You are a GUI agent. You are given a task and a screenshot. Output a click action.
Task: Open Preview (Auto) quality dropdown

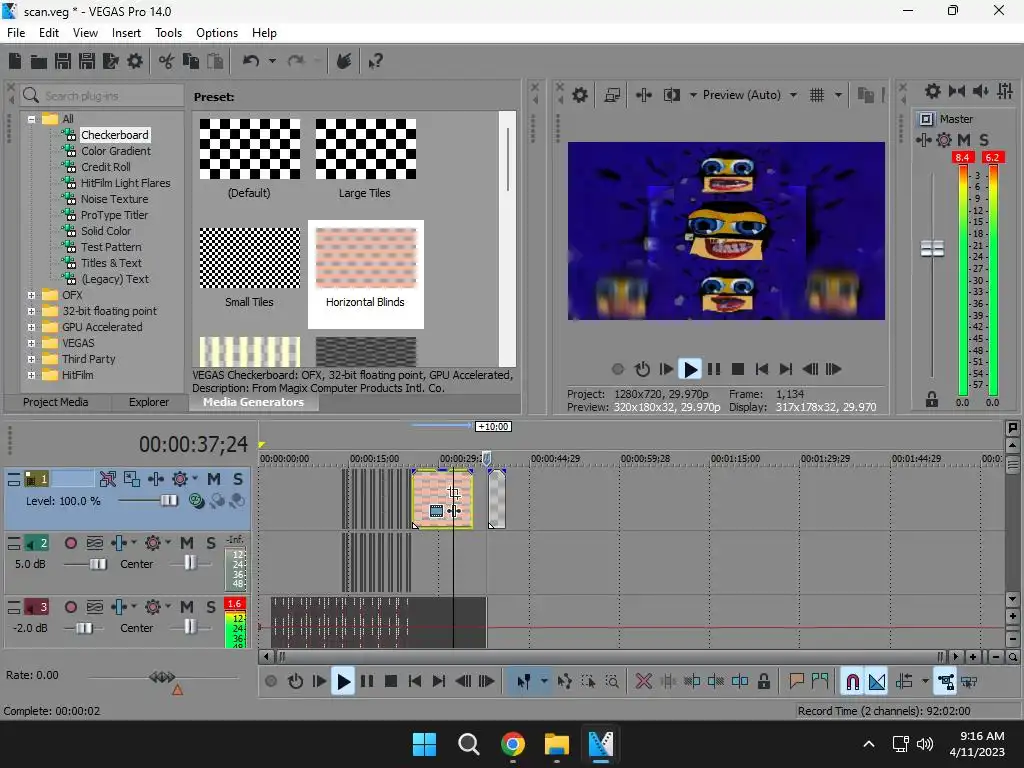pyautogui.click(x=793, y=95)
